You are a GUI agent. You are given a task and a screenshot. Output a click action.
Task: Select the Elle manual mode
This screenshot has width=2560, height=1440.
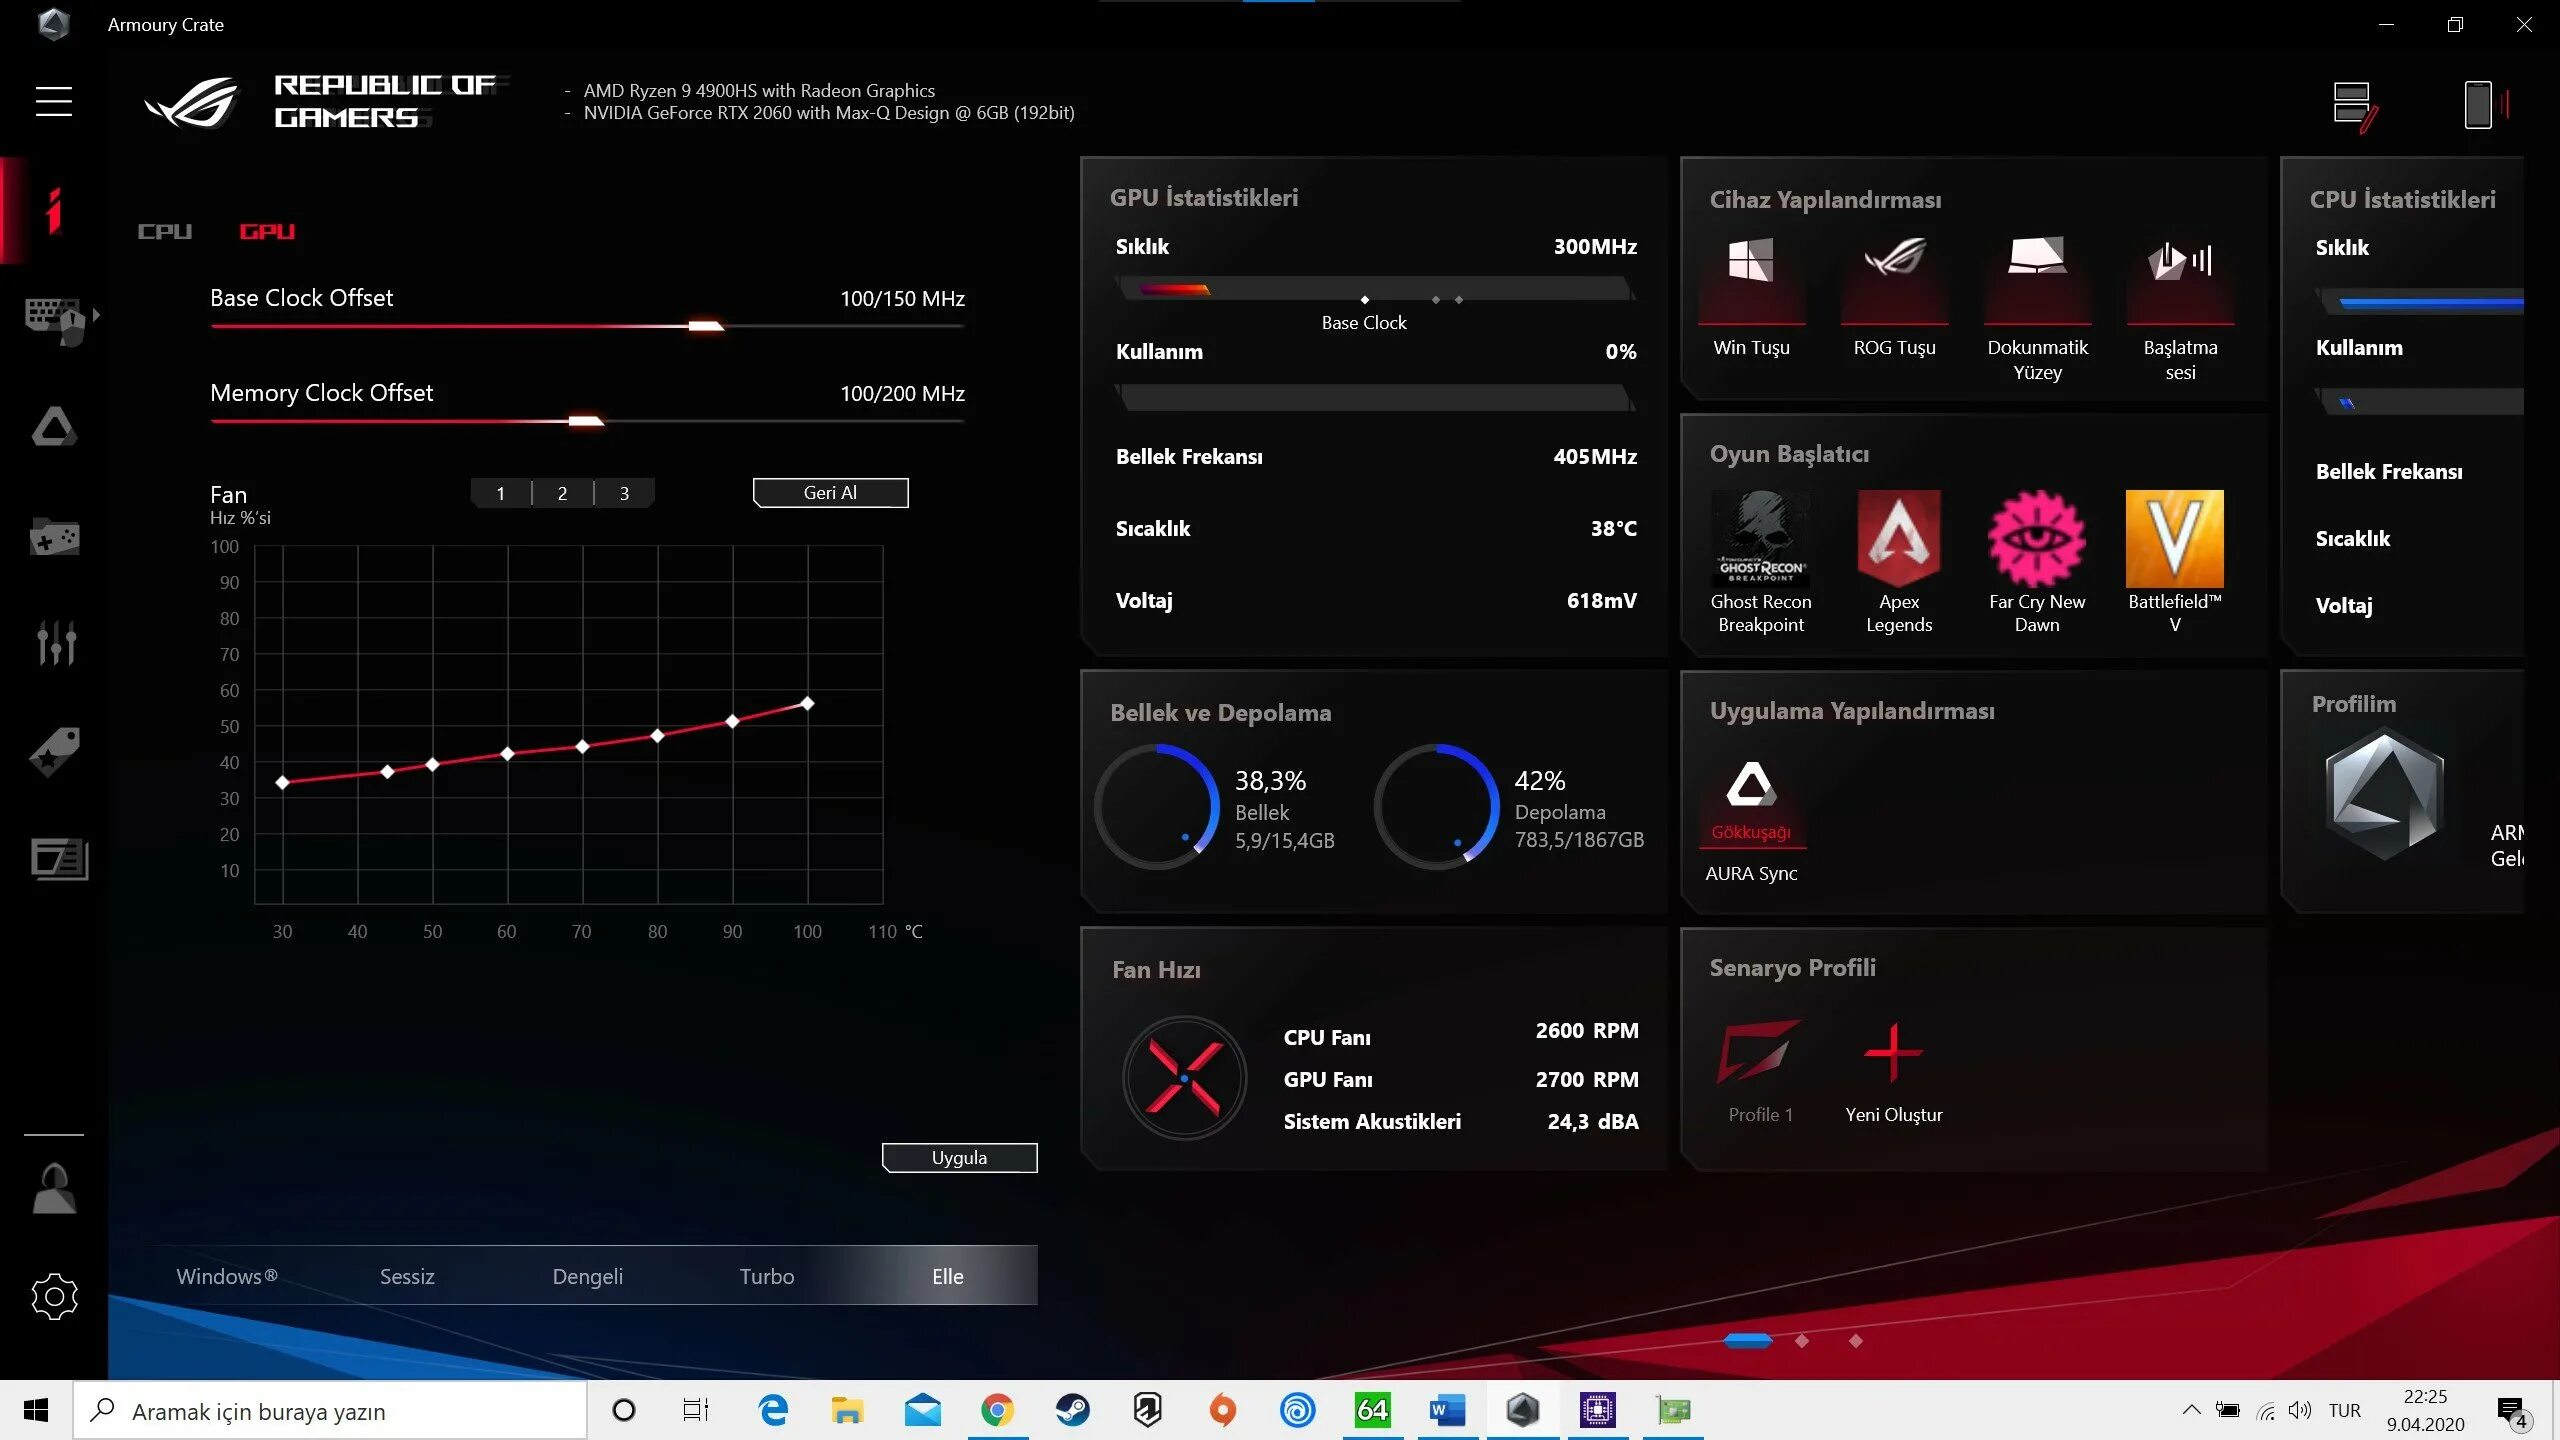(948, 1276)
